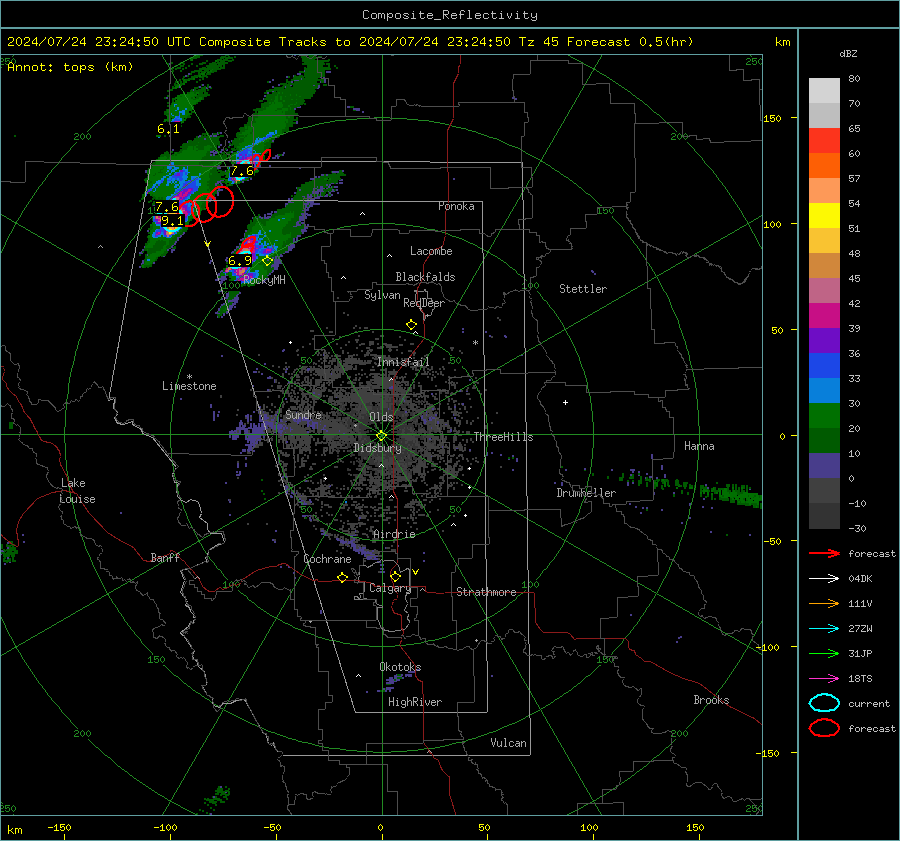Click the UTC timestamp header line

(350, 42)
